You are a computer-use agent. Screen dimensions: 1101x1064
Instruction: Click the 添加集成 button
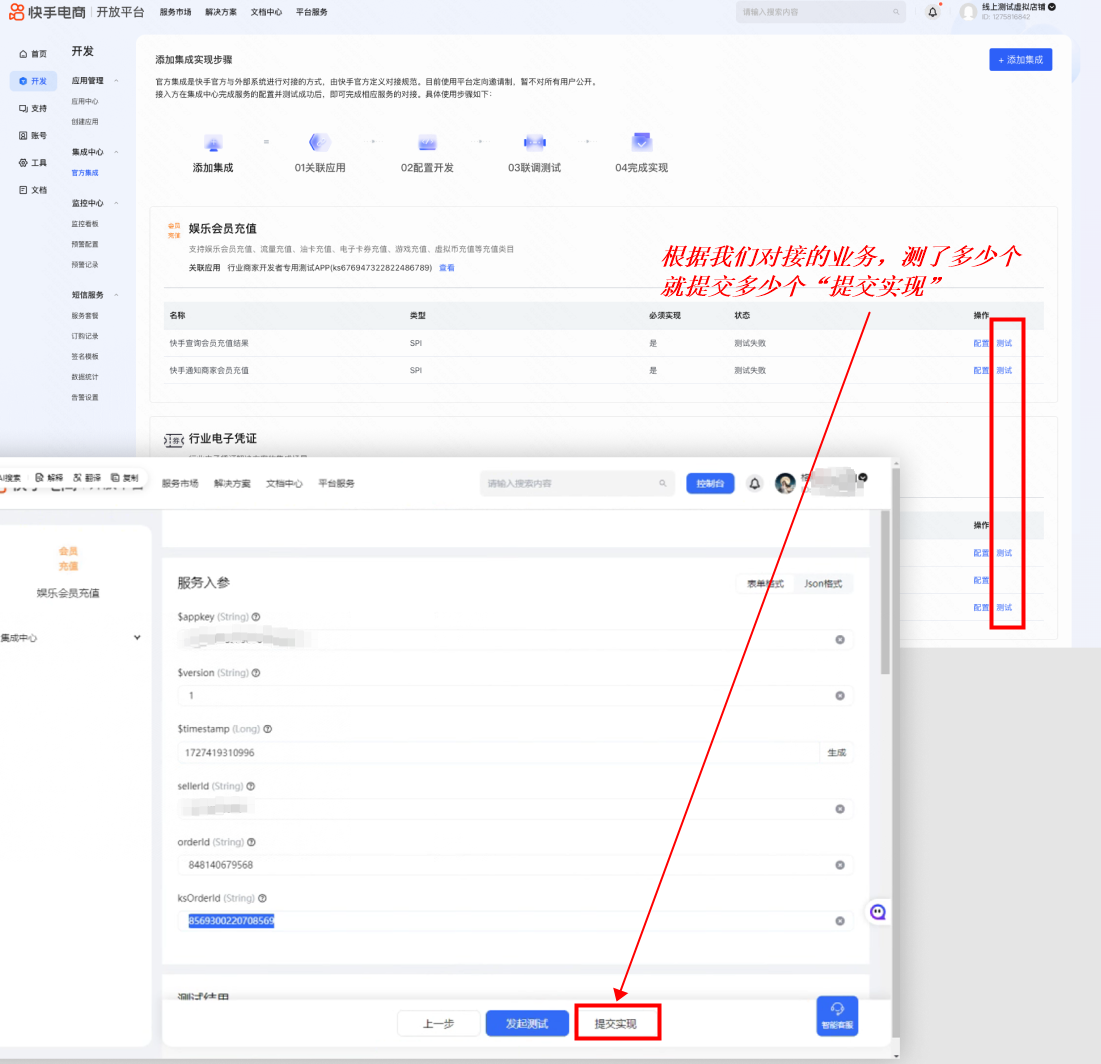tap(1020, 60)
